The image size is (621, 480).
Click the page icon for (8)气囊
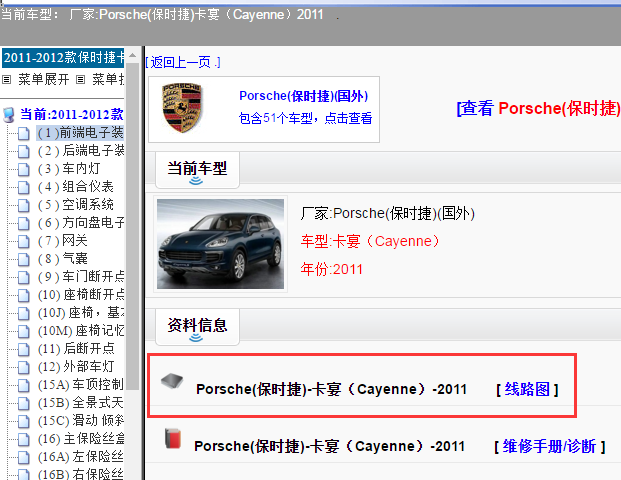24,259
